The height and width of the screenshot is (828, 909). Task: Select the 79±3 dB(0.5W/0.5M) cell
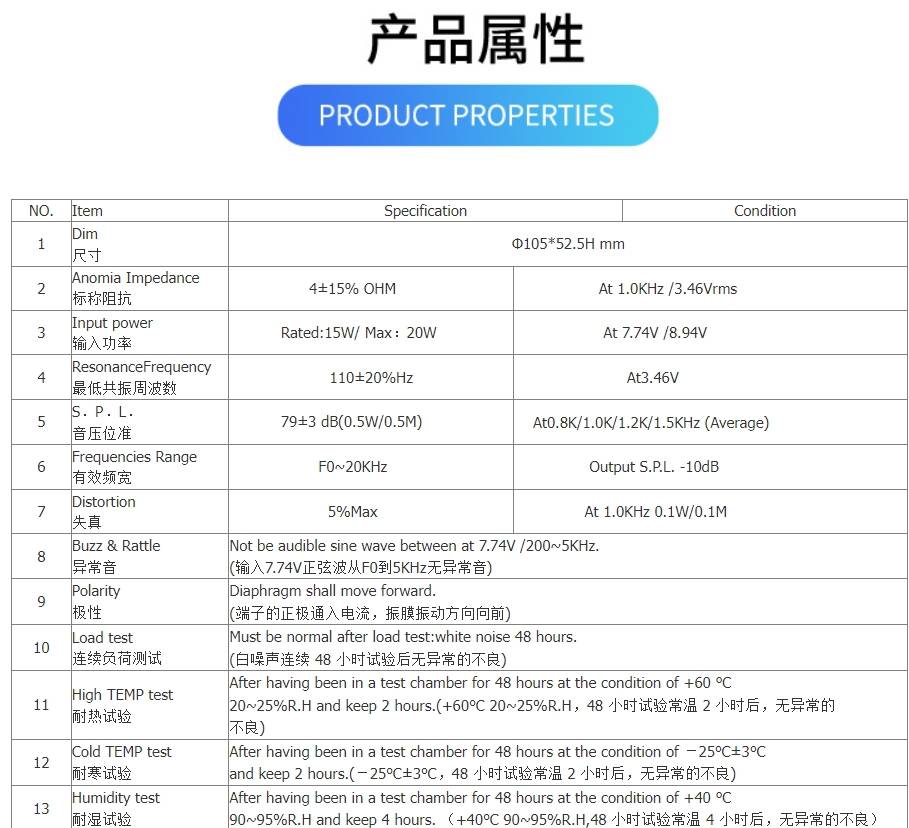351,422
